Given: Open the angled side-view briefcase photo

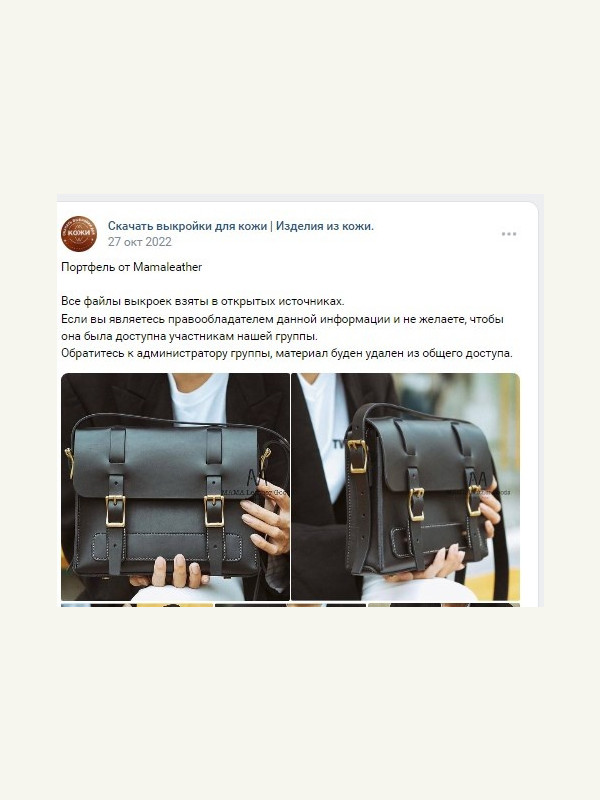Looking at the screenshot, I should (x=406, y=487).
